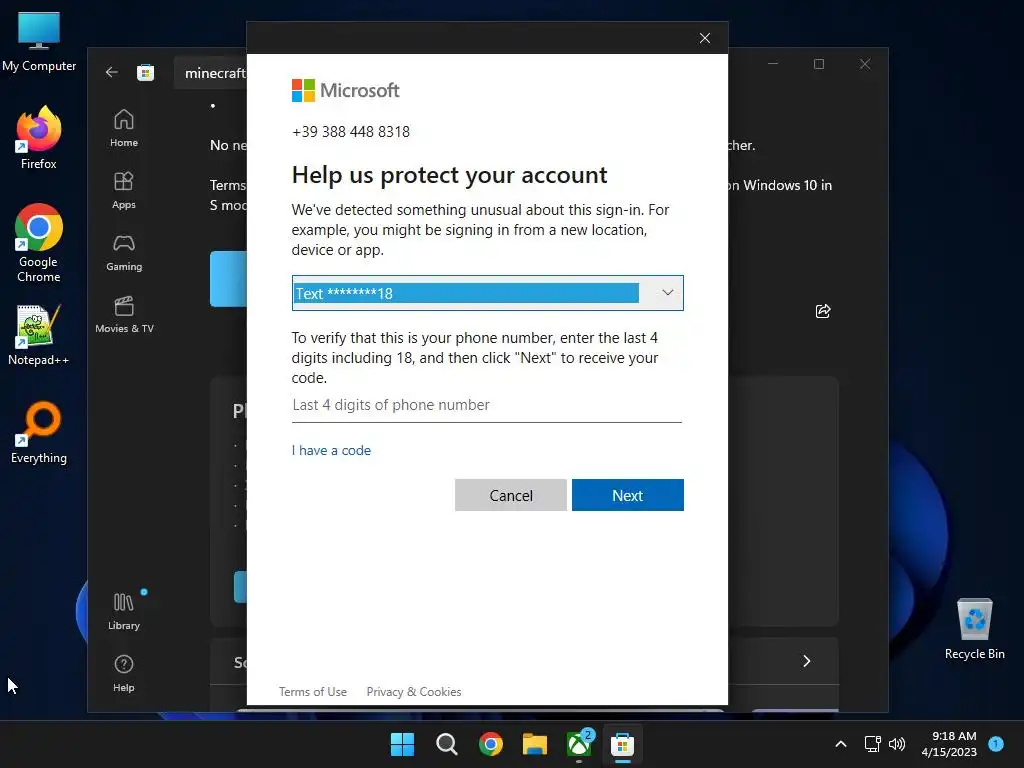Expand the Text ********18 verification dropdown
The width and height of the screenshot is (1024, 768).
coord(487,293)
